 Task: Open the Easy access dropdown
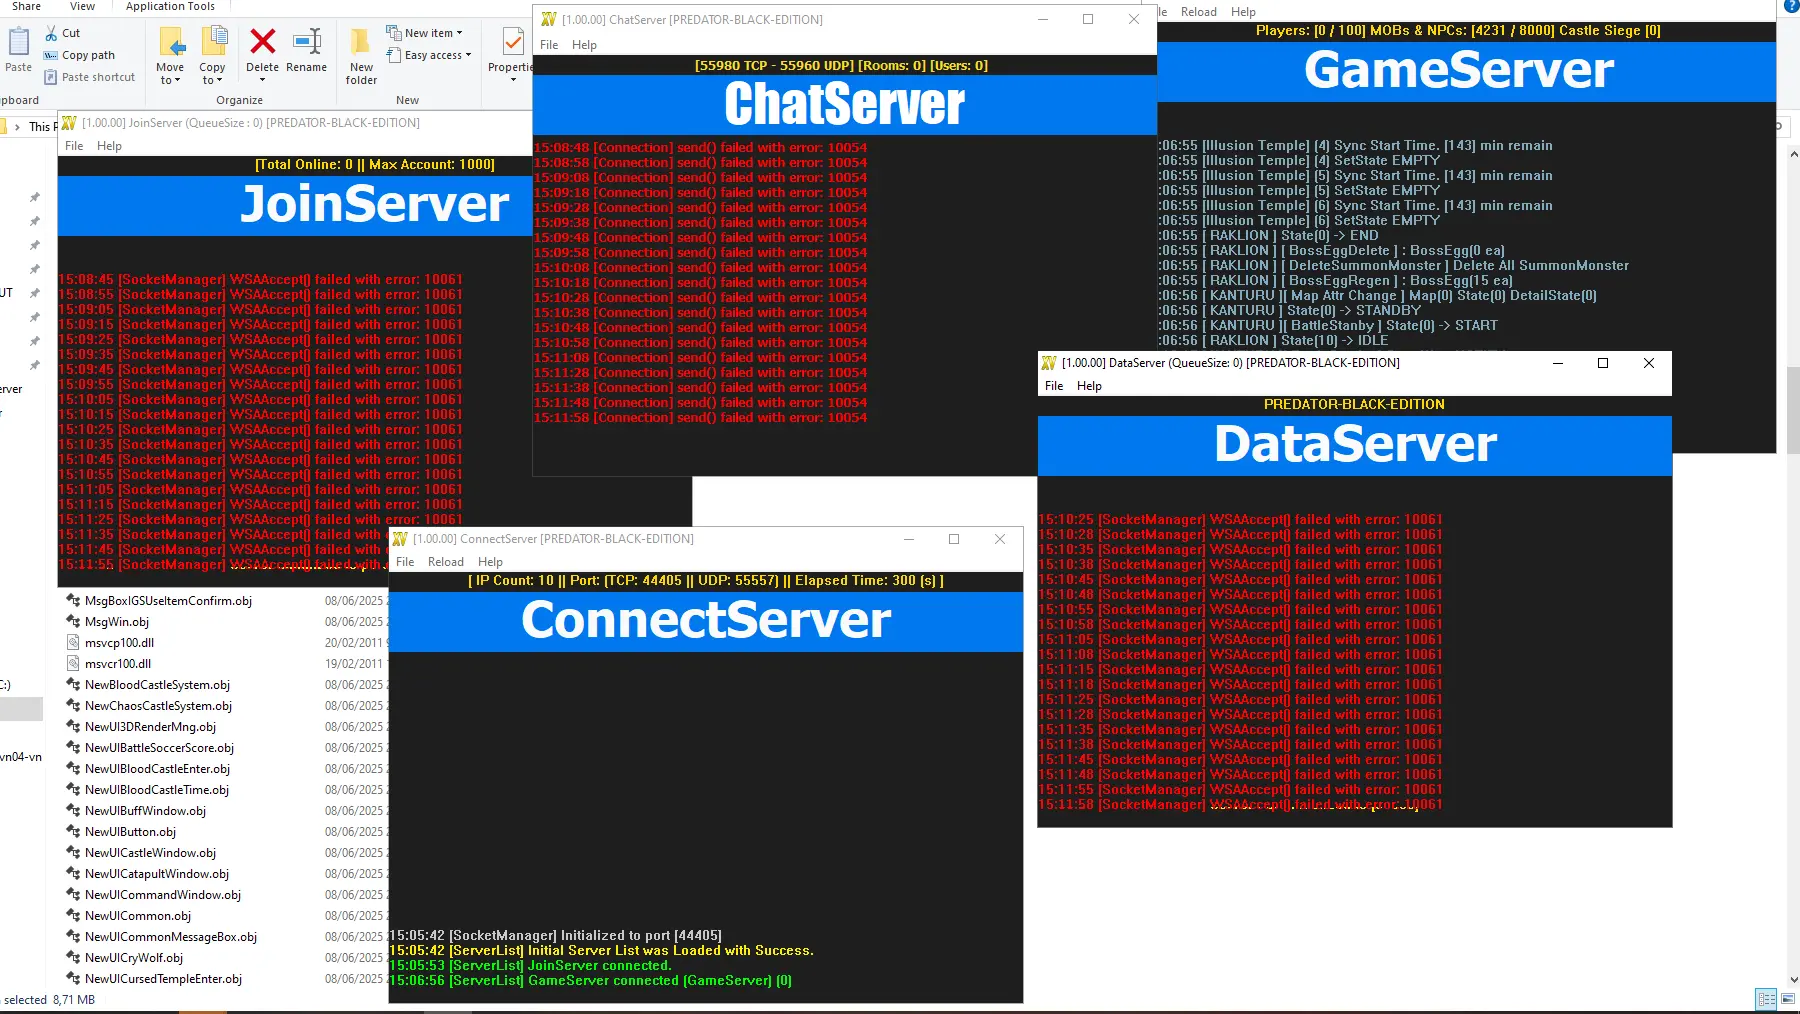point(429,55)
